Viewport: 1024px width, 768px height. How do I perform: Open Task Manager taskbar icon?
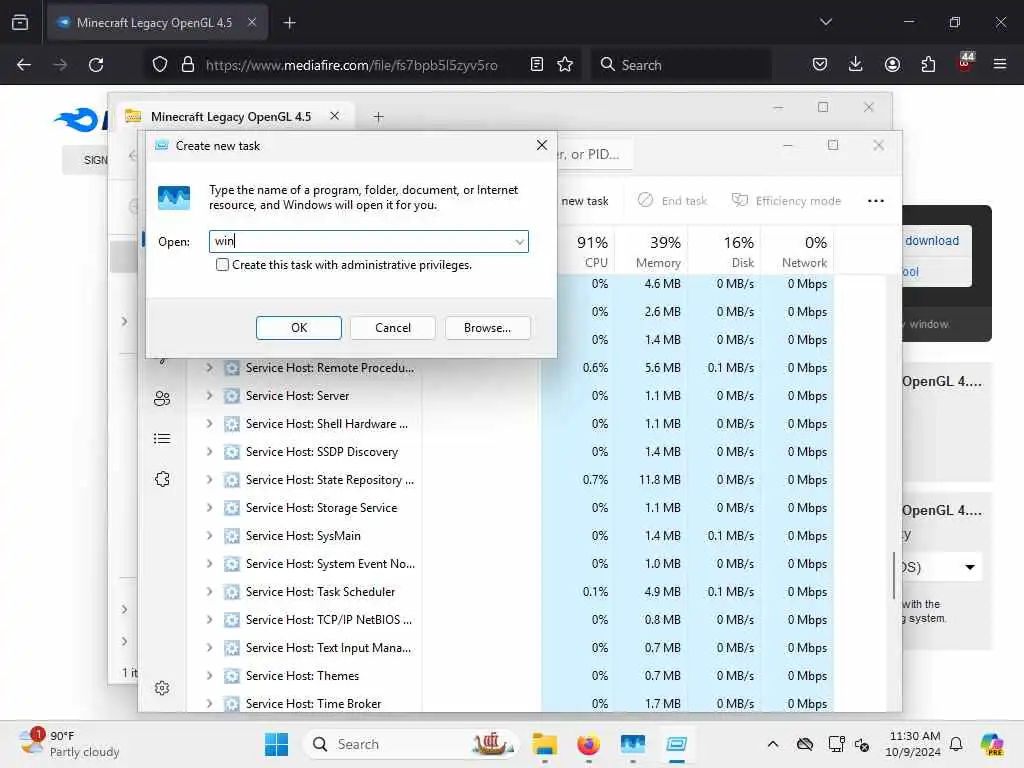(x=632, y=744)
